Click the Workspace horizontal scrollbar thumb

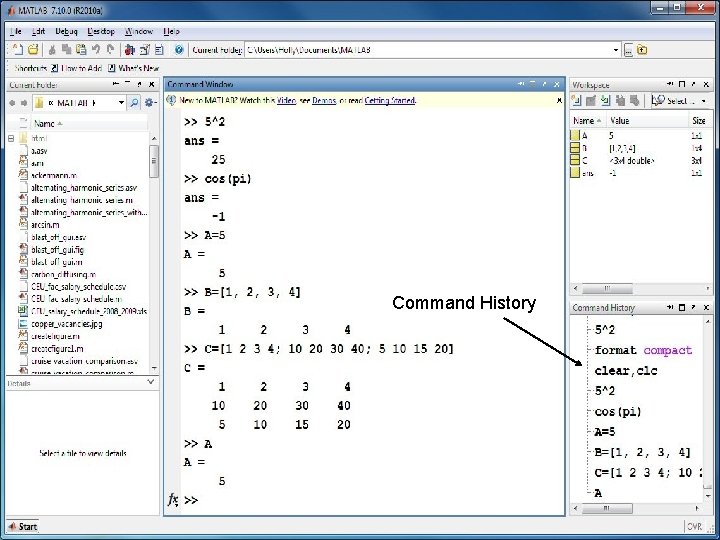click(x=607, y=288)
